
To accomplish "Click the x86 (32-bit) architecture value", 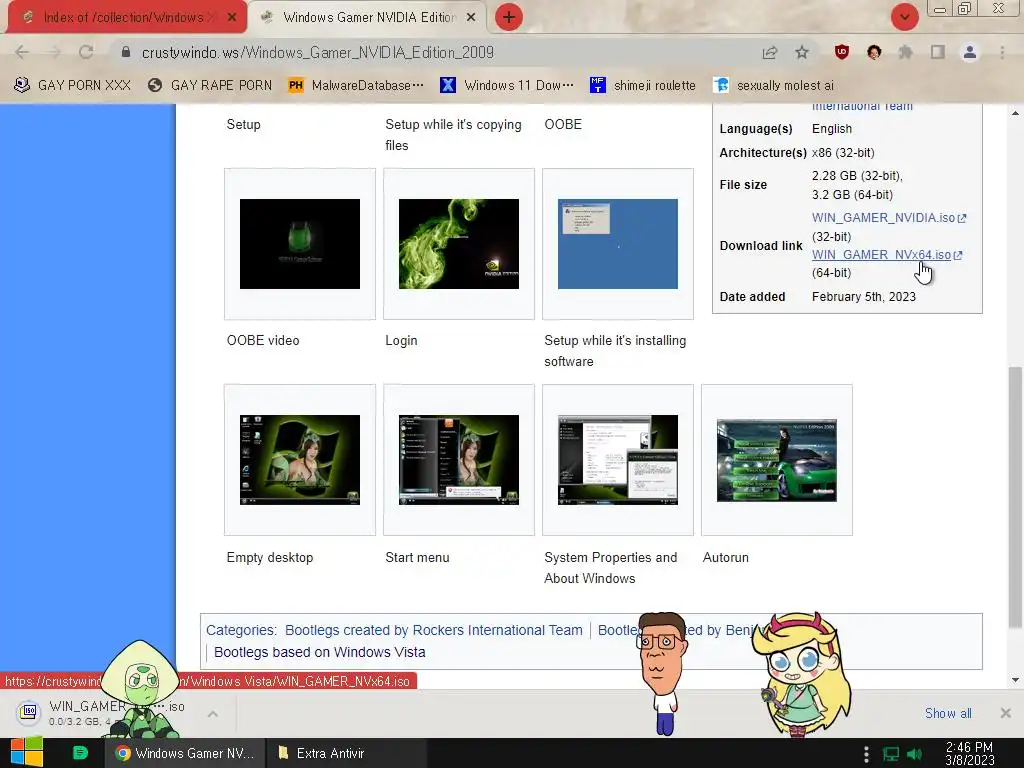I will pos(842,153).
